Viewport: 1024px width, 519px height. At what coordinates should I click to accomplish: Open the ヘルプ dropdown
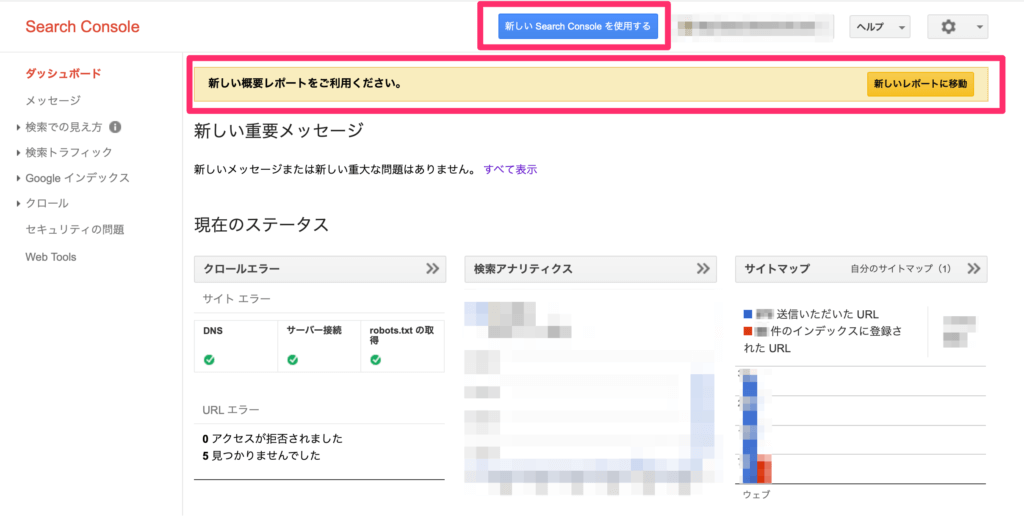pyautogui.click(x=880, y=27)
